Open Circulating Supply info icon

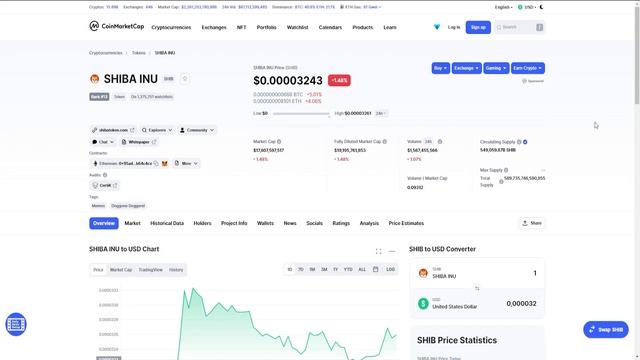519,142
